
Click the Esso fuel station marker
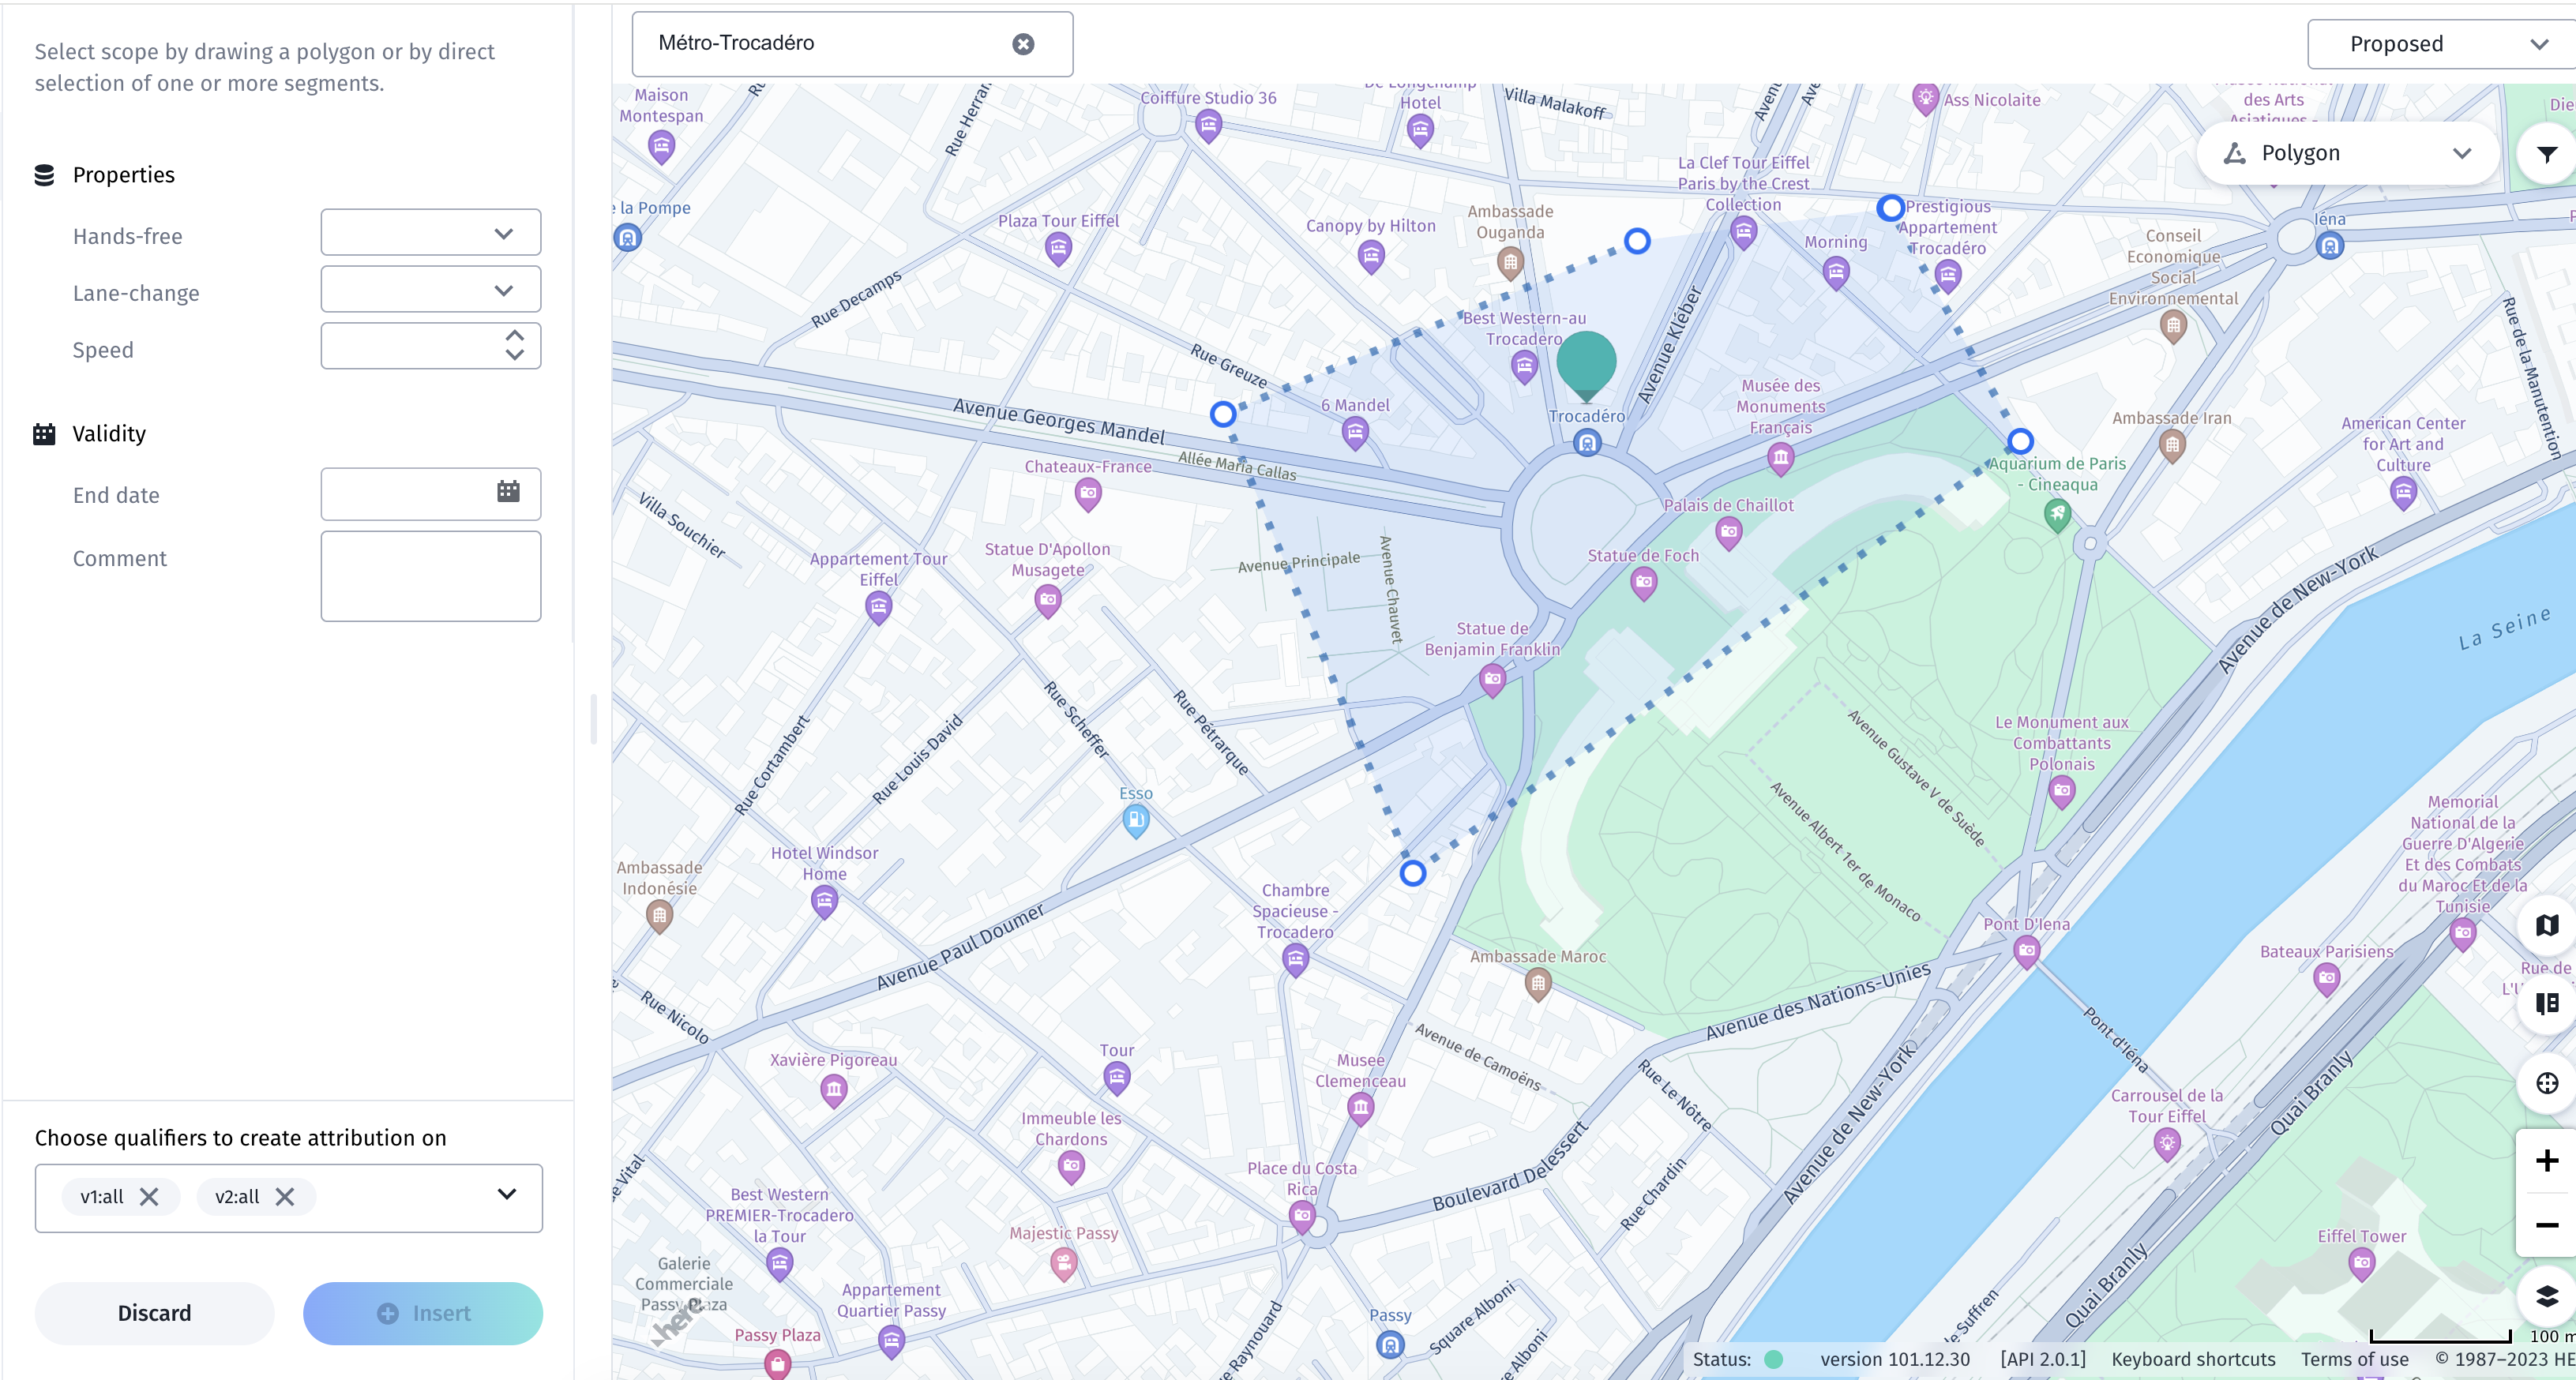tap(1136, 821)
